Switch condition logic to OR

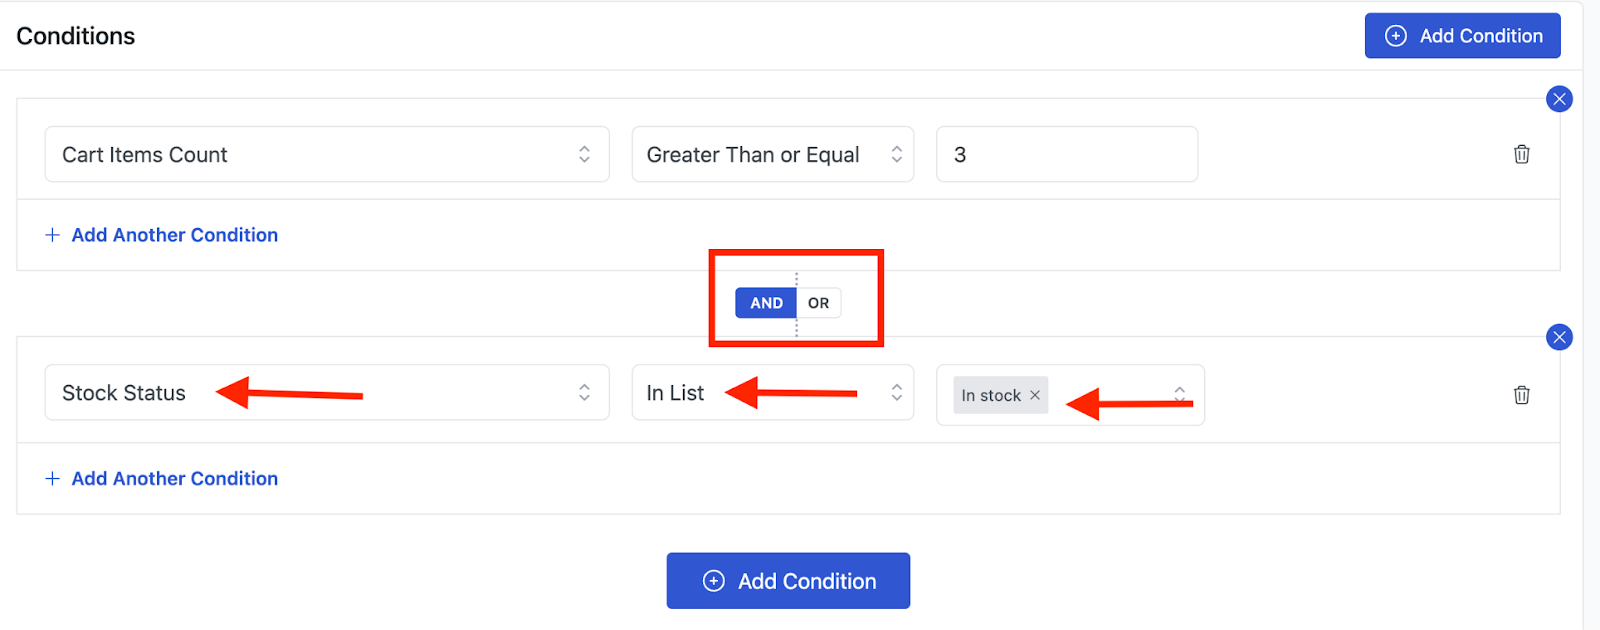tap(819, 303)
